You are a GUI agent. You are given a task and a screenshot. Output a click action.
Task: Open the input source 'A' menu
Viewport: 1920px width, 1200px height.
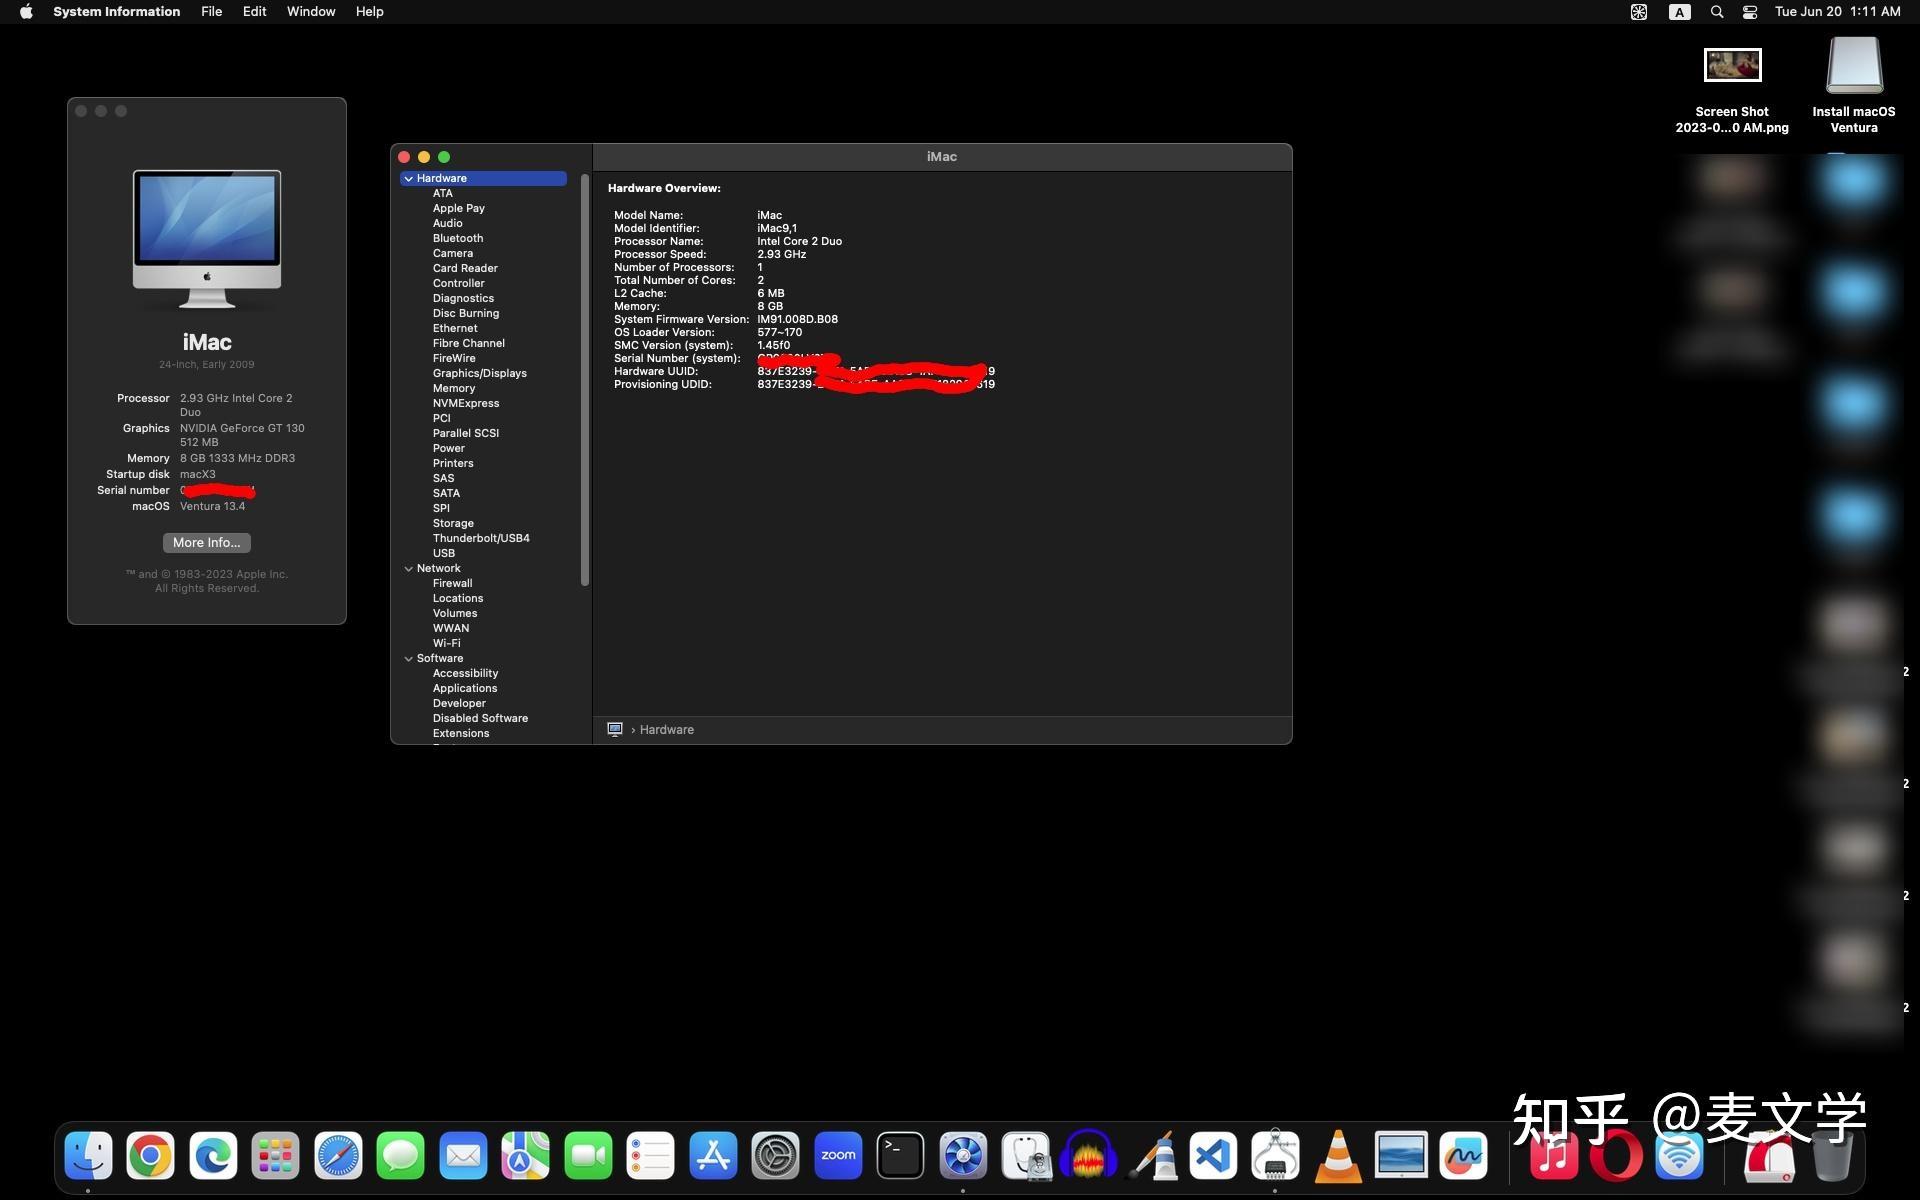tap(1680, 12)
